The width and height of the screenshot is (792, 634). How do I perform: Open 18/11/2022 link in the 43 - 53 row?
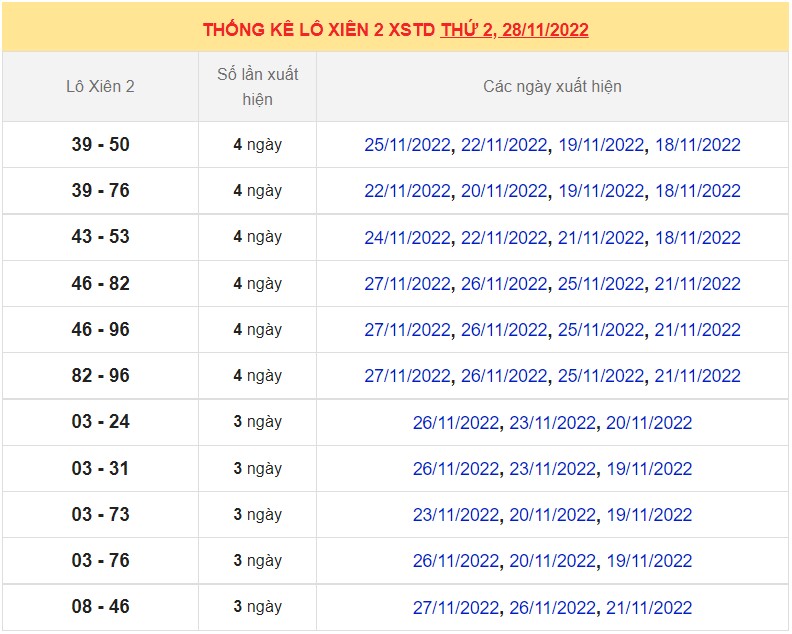[698, 238]
